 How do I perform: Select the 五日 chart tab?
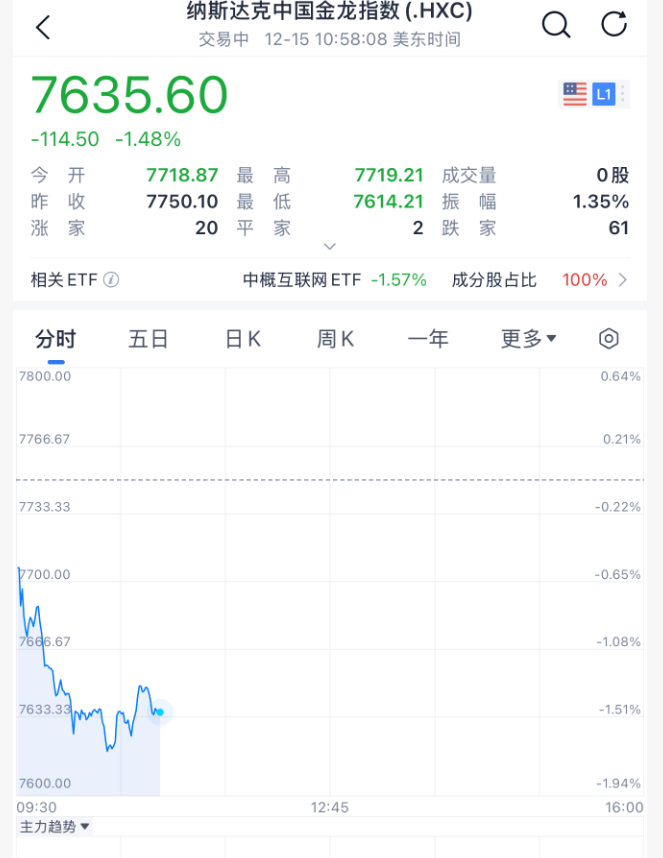(x=149, y=339)
